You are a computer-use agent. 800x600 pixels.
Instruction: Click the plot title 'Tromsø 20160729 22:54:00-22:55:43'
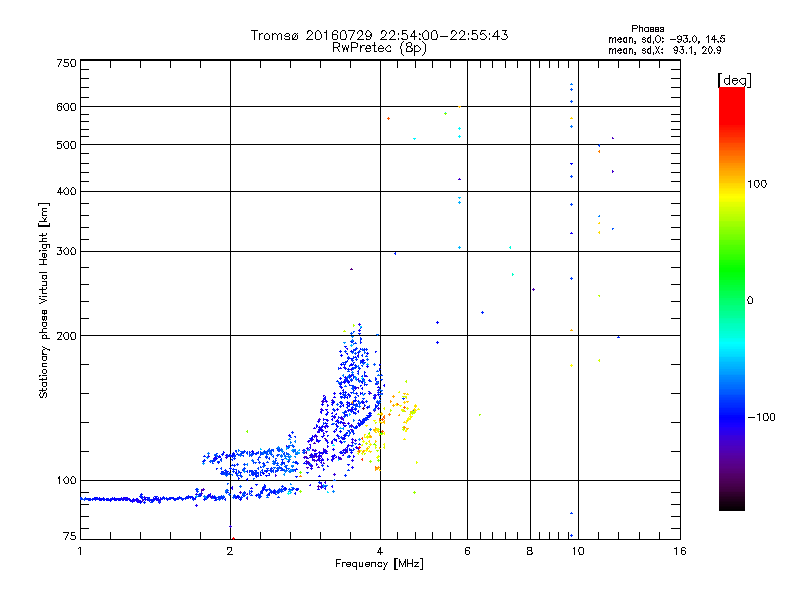(x=379, y=35)
